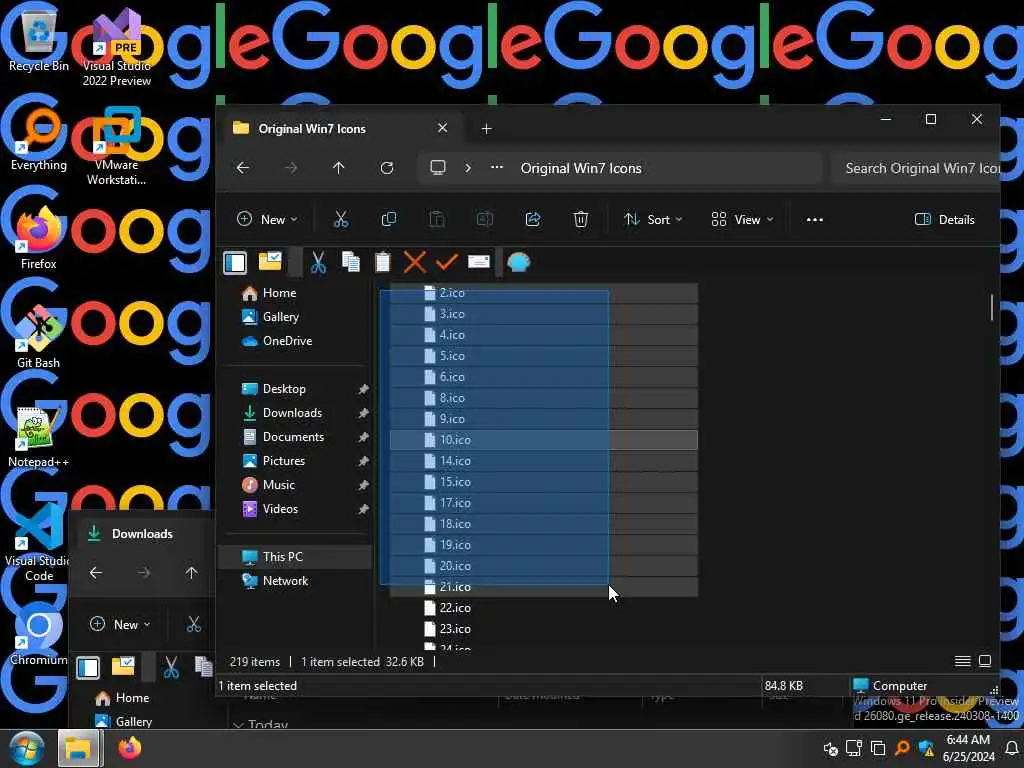
Task: Open Firefox from the desktop shortcut
Action: [39, 239]
